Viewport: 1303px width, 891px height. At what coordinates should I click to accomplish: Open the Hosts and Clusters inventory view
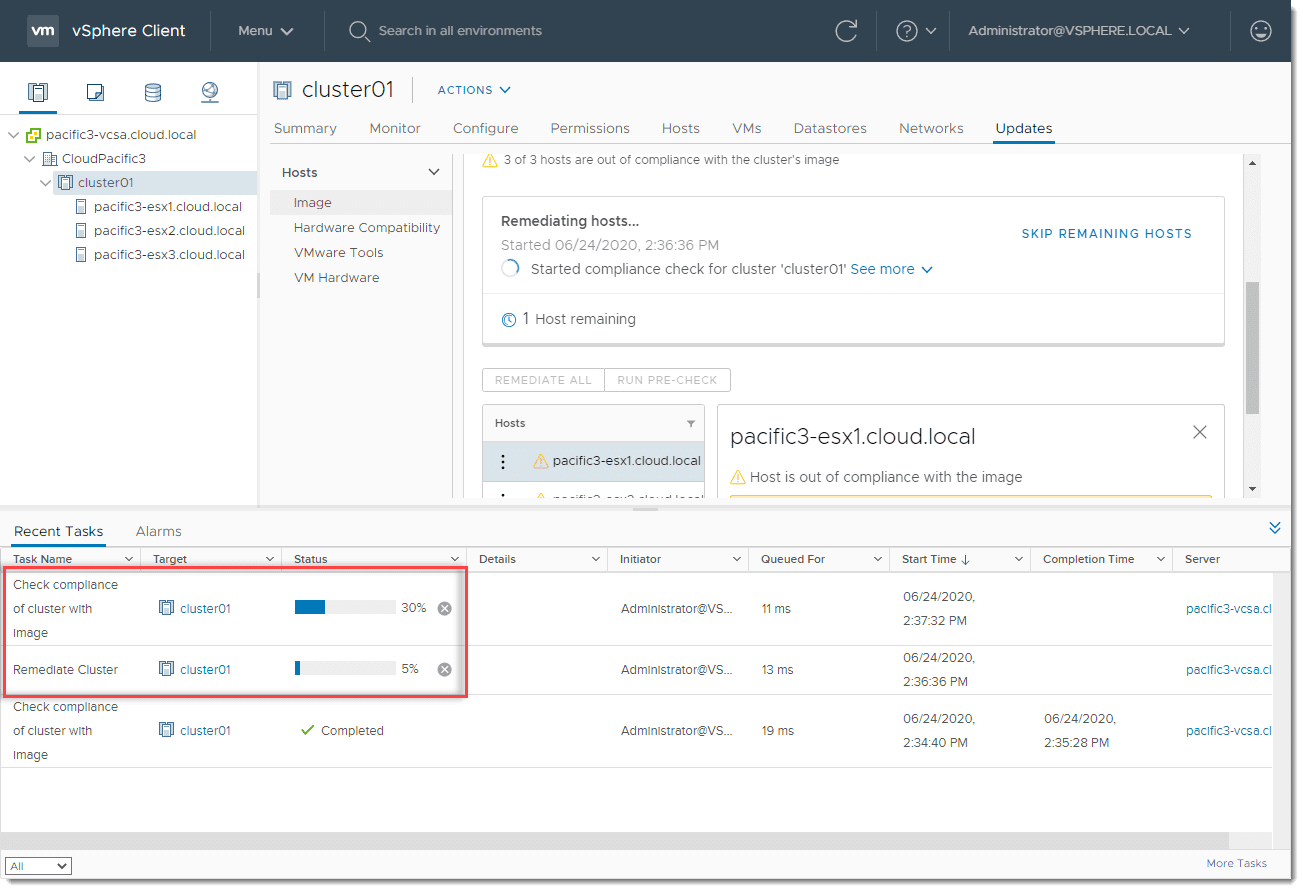pyautogui.click(x=38, y=93)
